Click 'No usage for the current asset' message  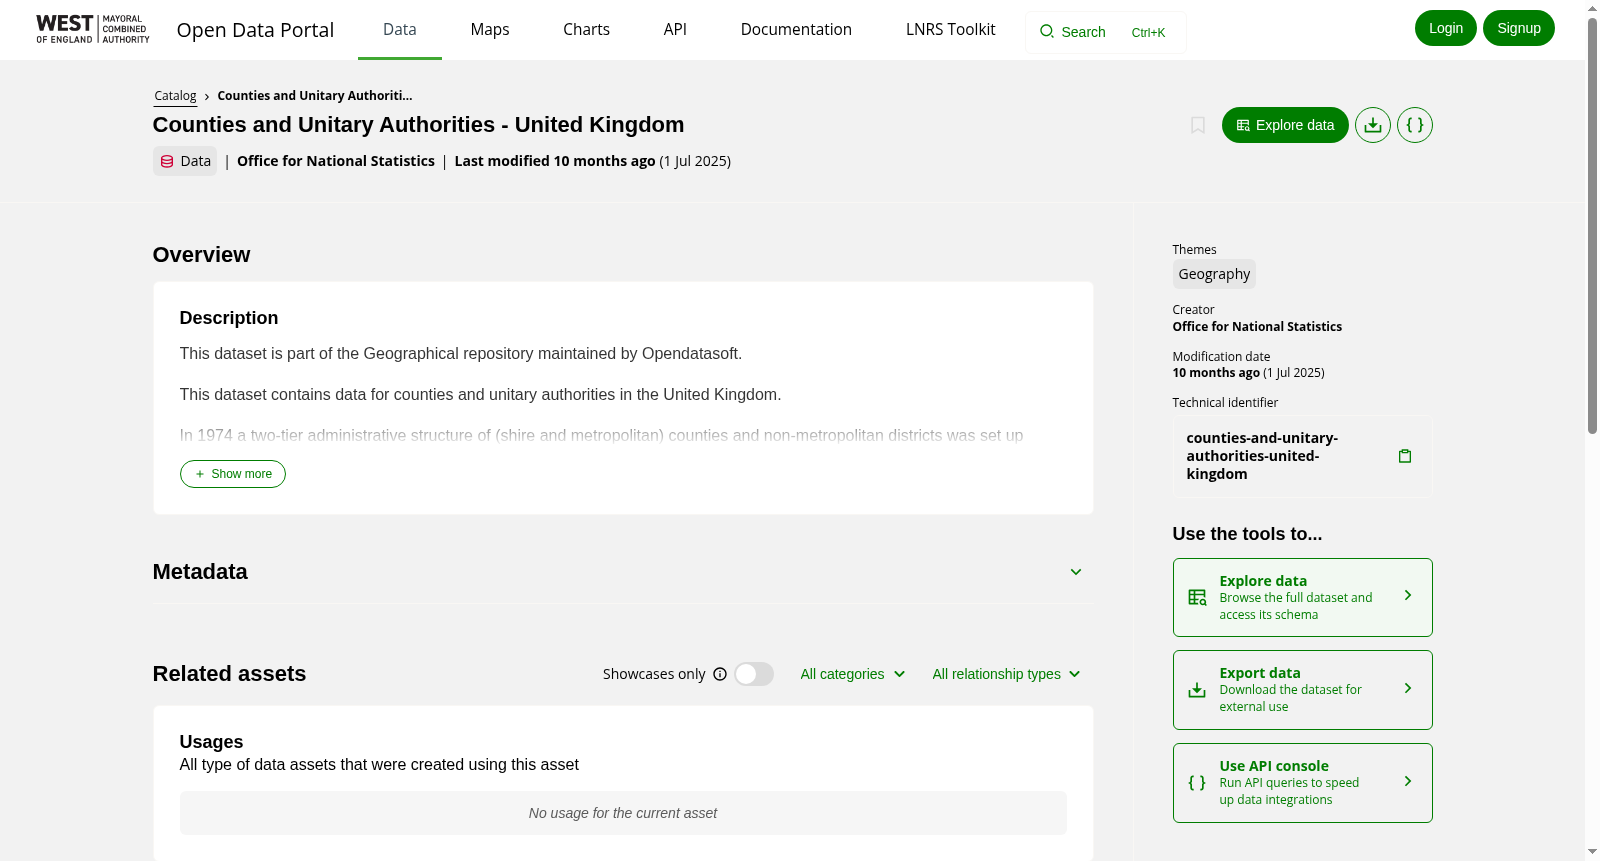click(x=623, y=813)
